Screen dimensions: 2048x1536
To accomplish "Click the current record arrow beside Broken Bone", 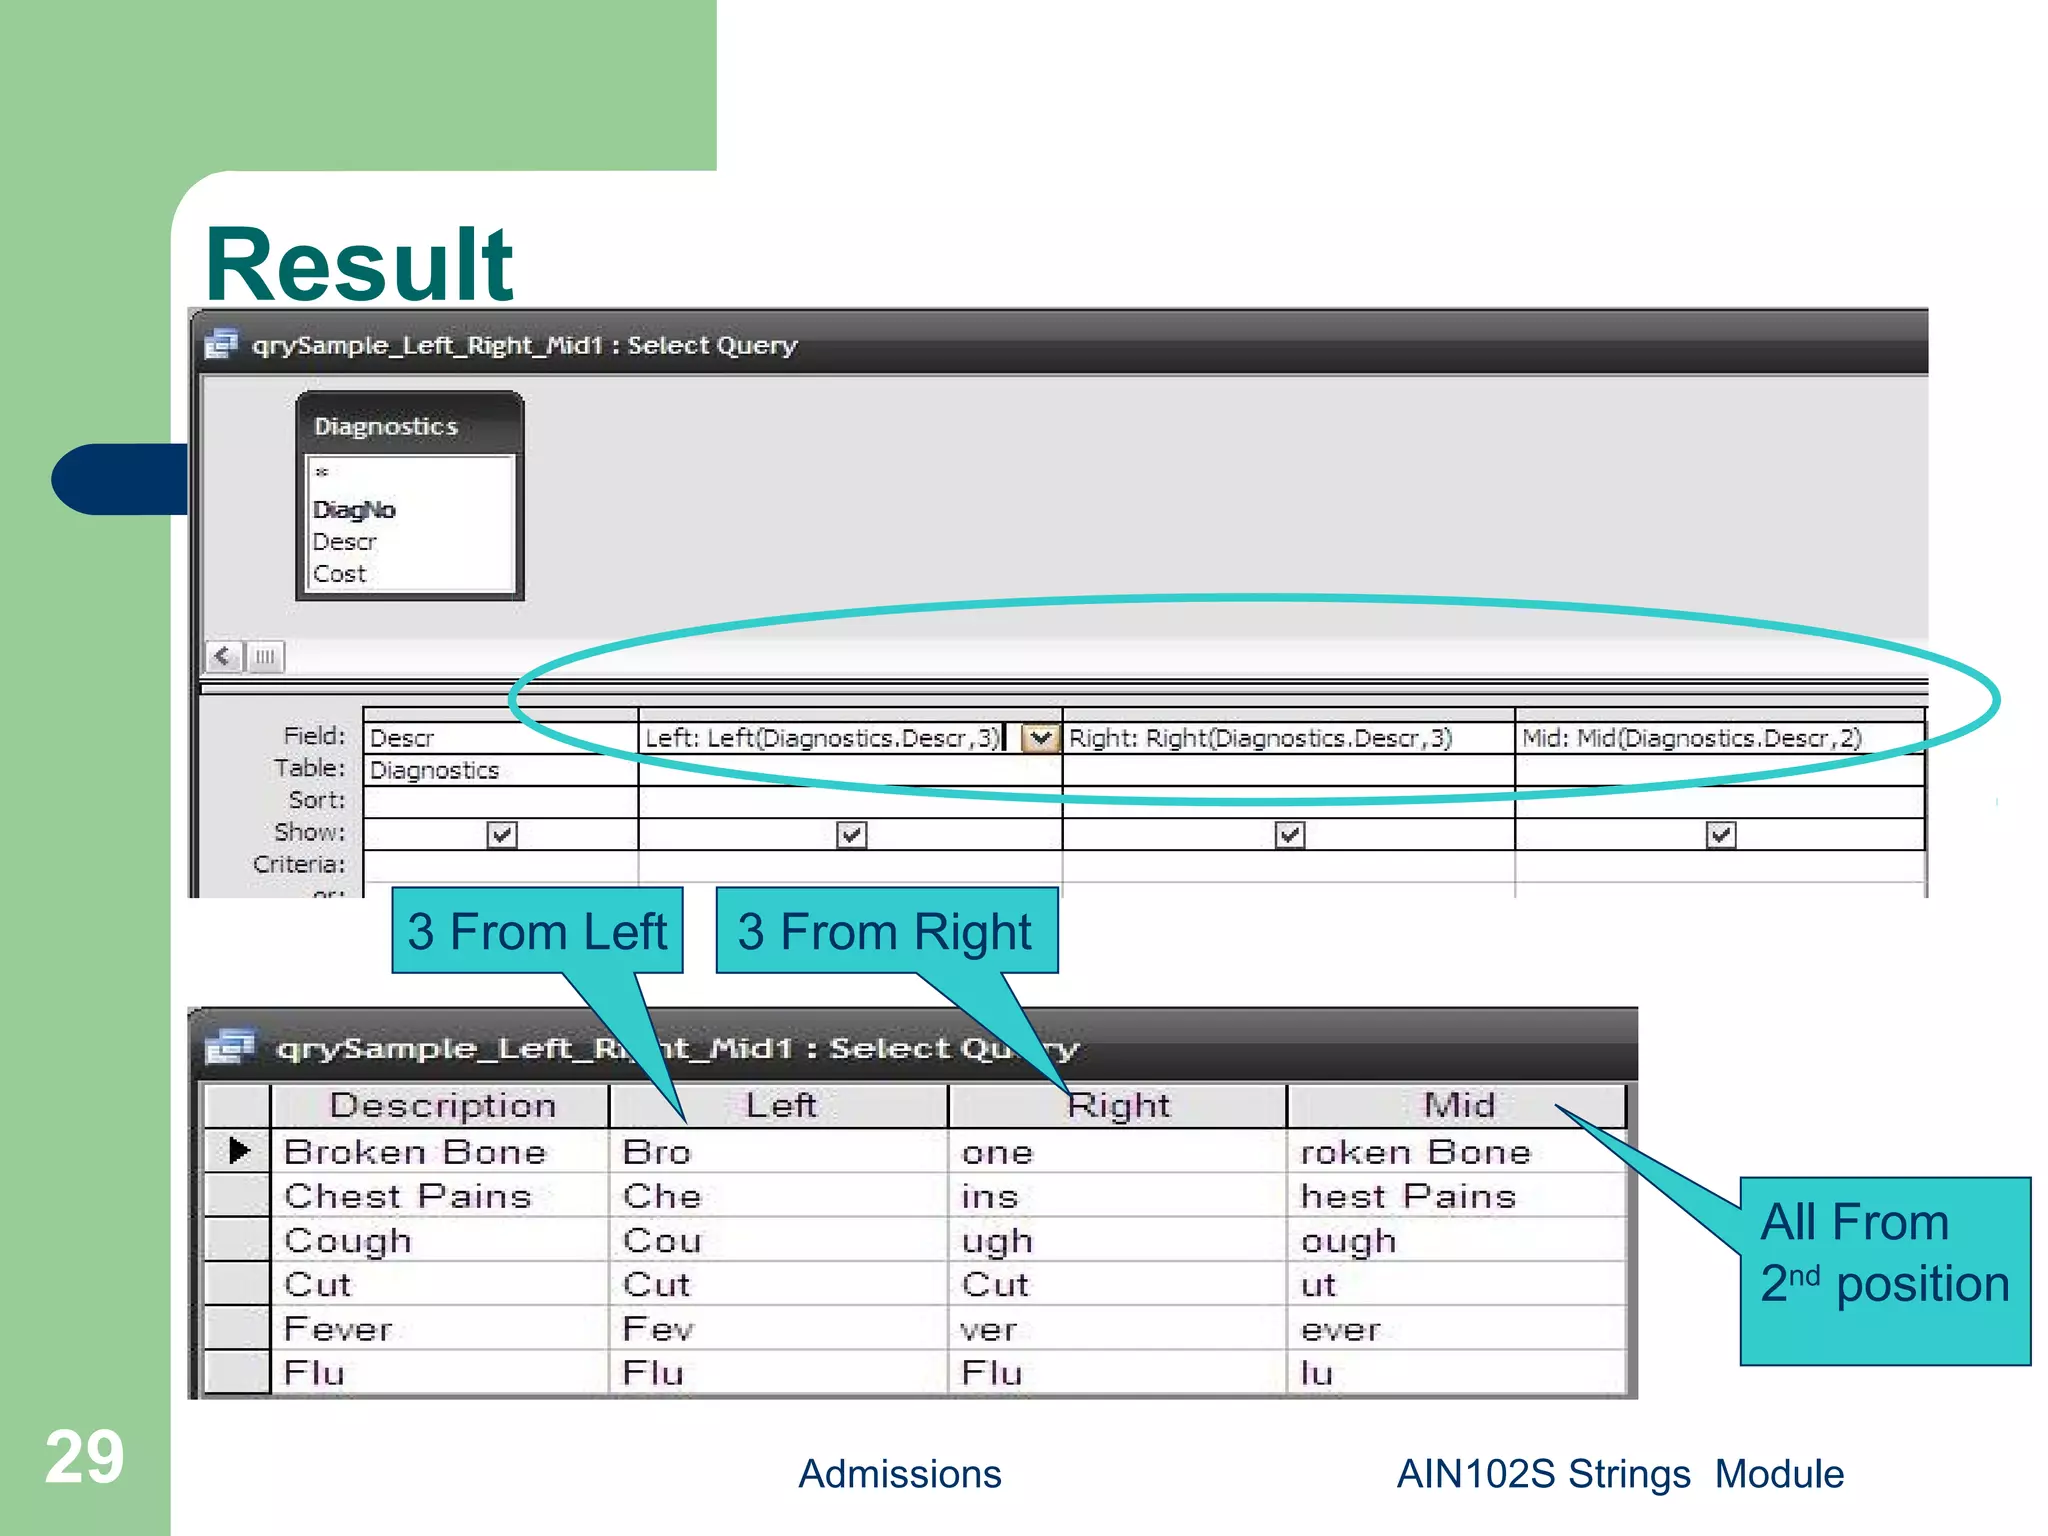I will (238, 1151).
